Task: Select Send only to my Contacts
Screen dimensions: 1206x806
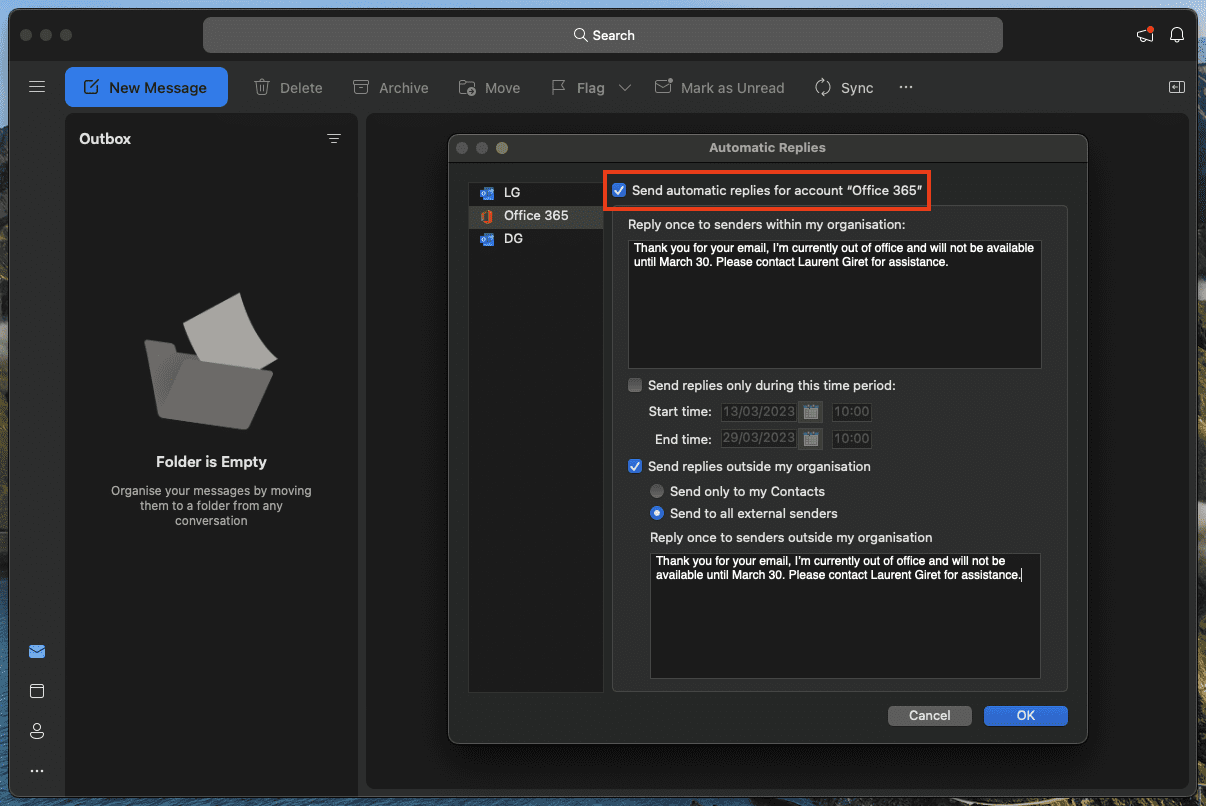Action: pyautogui.click(x=657, y=491)
